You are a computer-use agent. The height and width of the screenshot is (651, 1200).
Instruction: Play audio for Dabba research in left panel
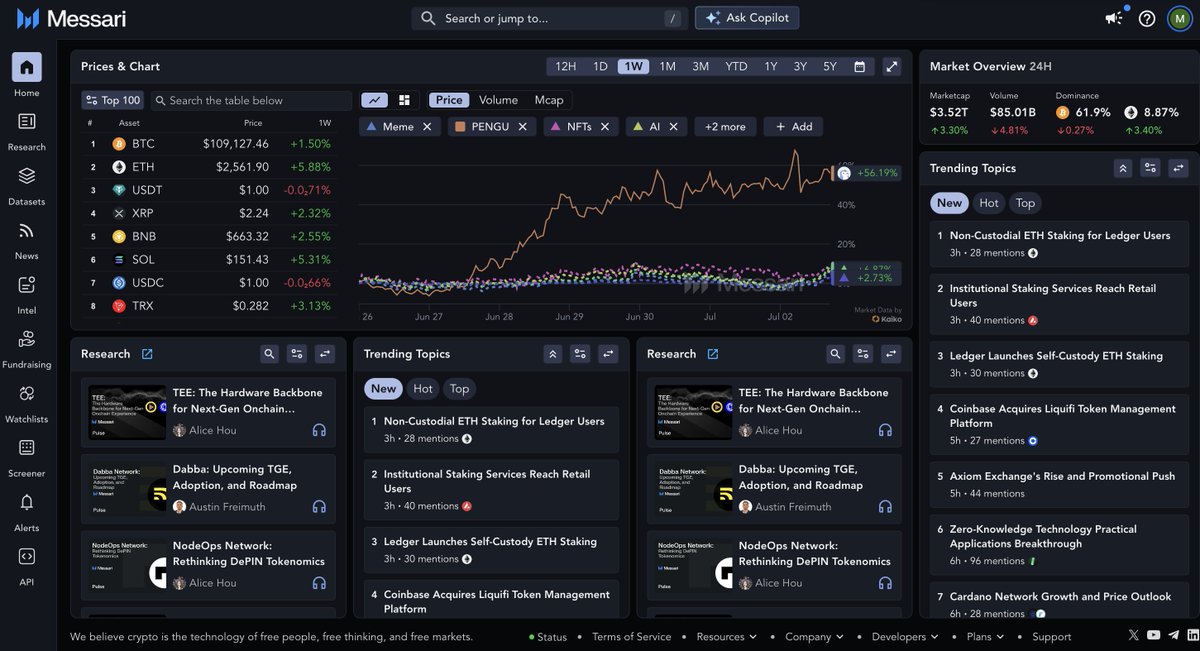pyautogui.click(x=319, y=507)
